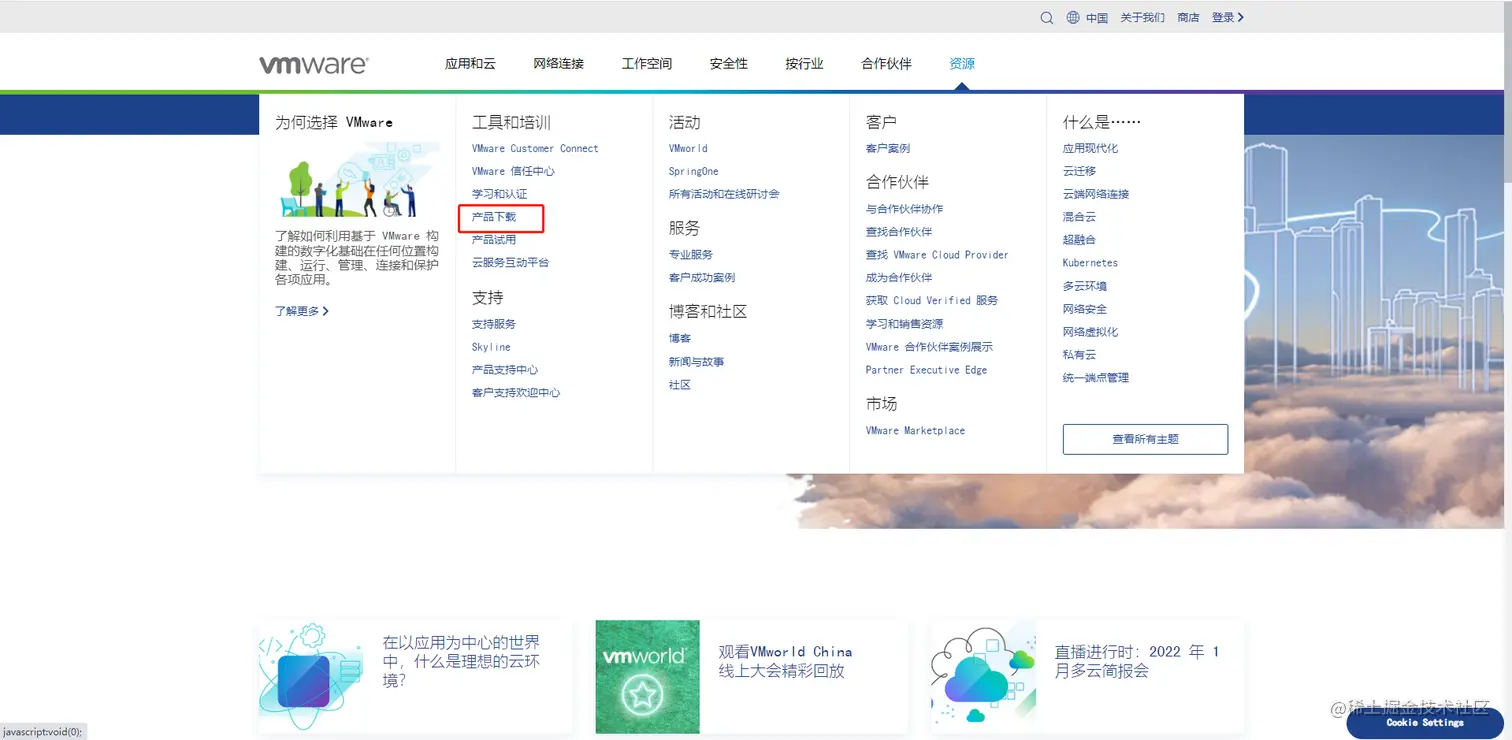Open 客户支持欢迎中心
Viewport: 1512px width, 740px height.
(516, 393)
